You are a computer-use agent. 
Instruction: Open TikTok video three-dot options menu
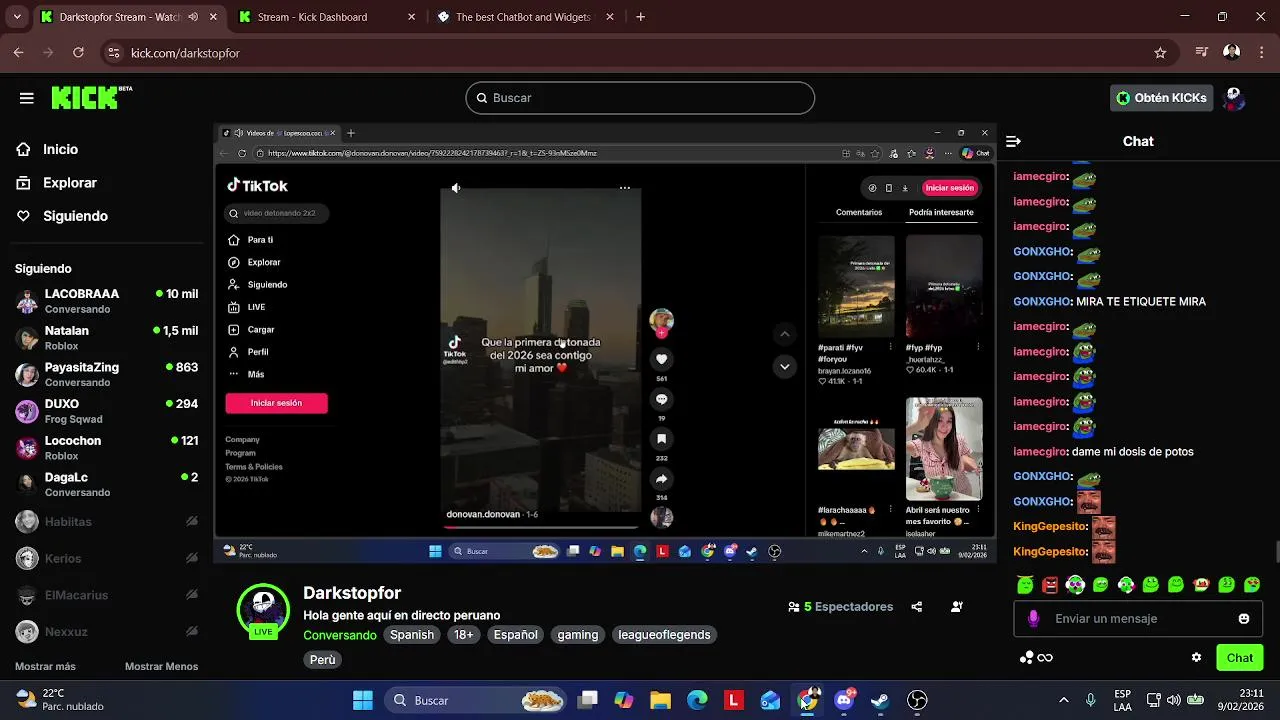click(625, 188)
